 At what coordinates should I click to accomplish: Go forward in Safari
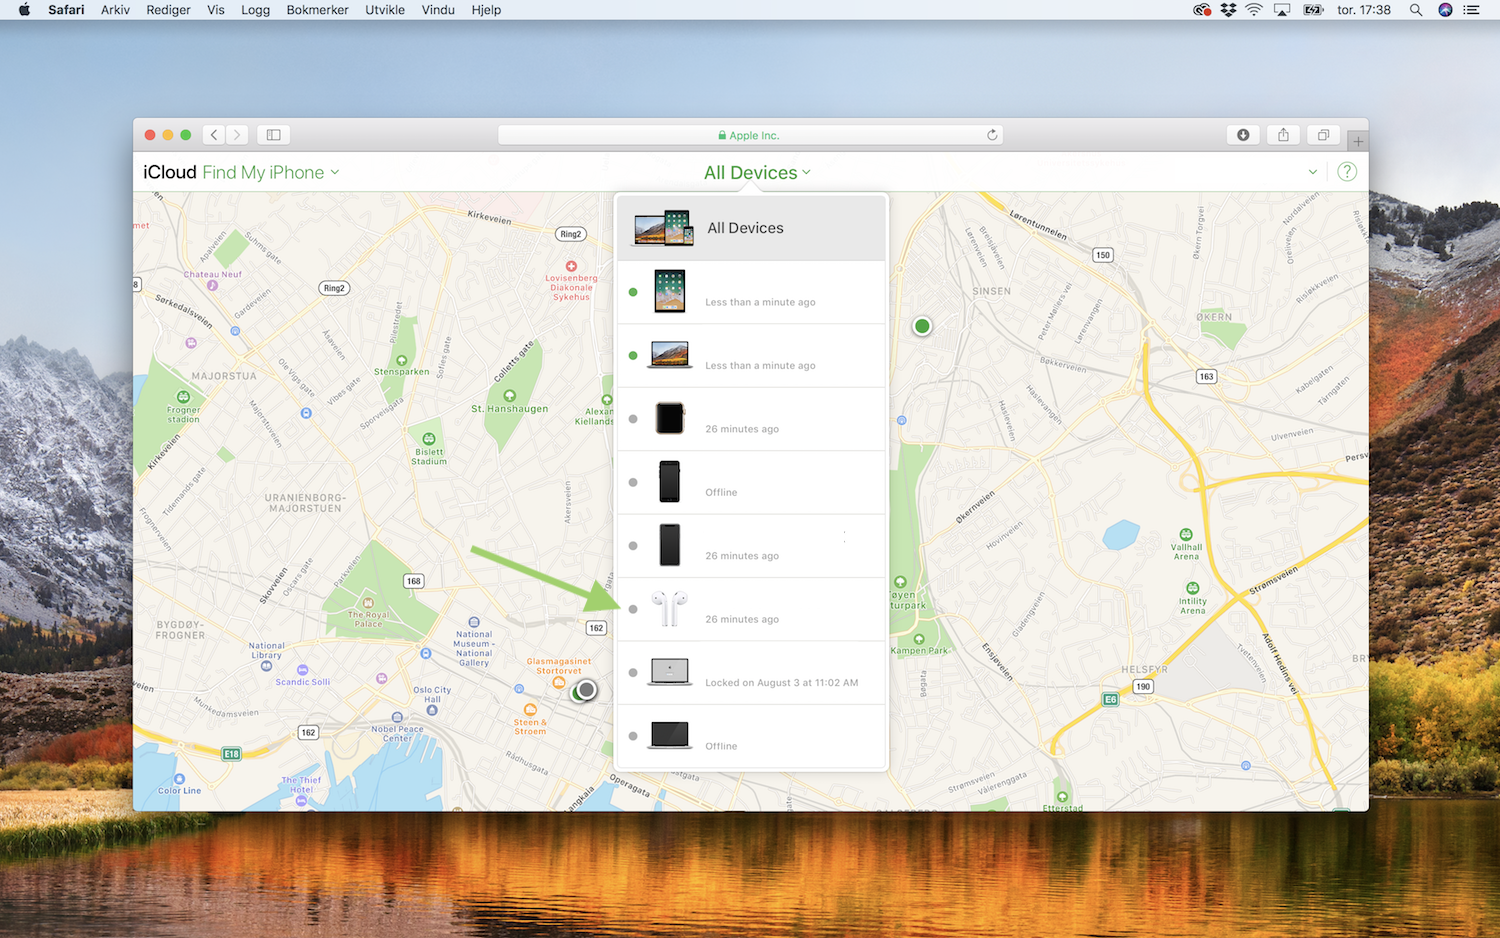tap(237, 135)
